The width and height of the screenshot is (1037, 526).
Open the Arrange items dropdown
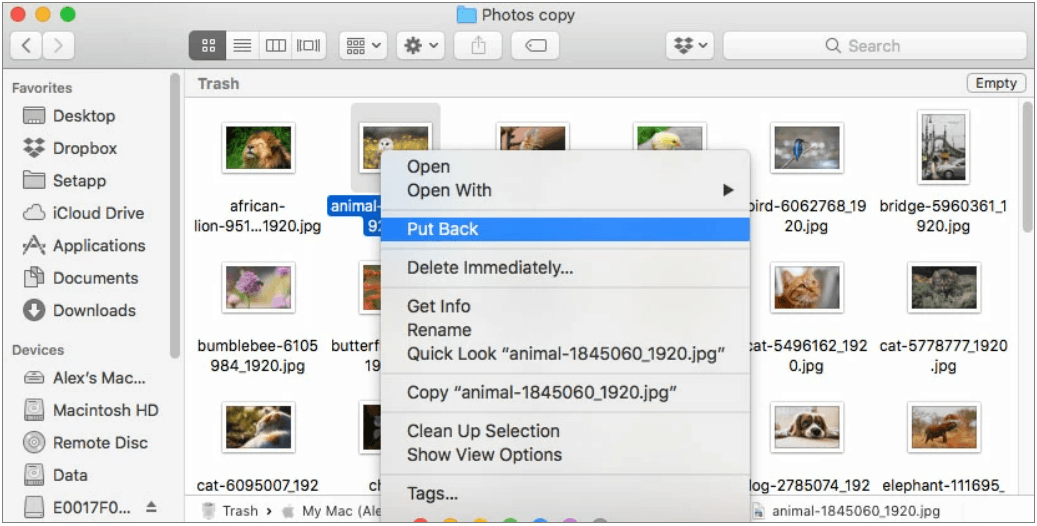363,46
